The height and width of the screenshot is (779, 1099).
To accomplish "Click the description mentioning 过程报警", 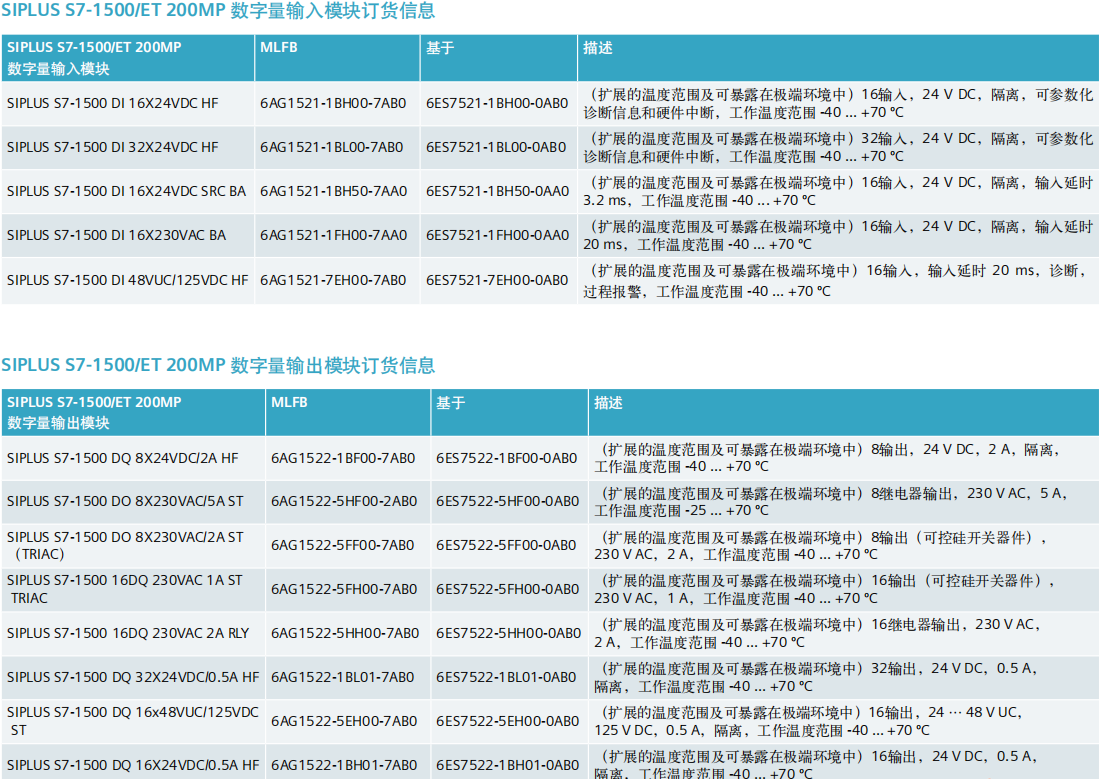I will coord(835,281).
